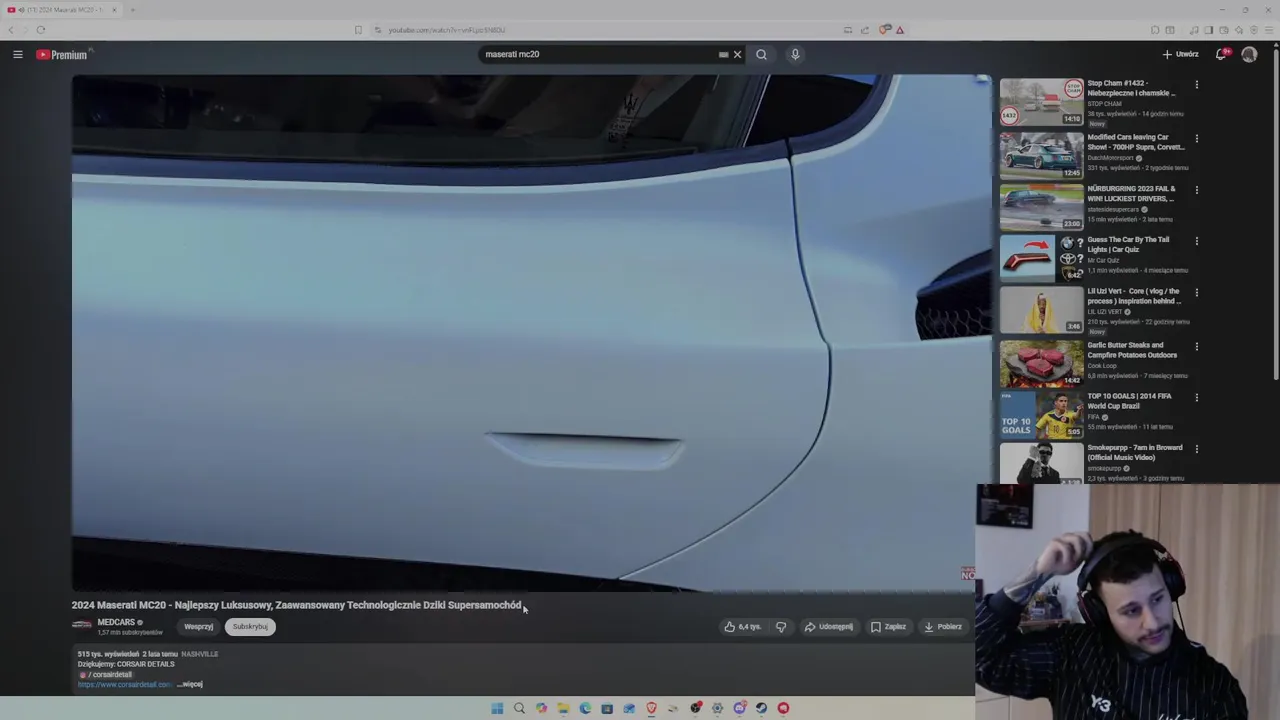Open the on-screen keyboard icon in search box
This screenshot has width=1280, height=720.
pos(723,55)
